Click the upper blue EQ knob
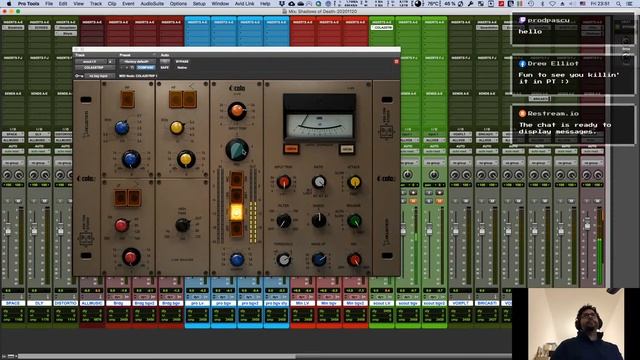This screenshot has width=640, height=360. (x=122, y=128)
